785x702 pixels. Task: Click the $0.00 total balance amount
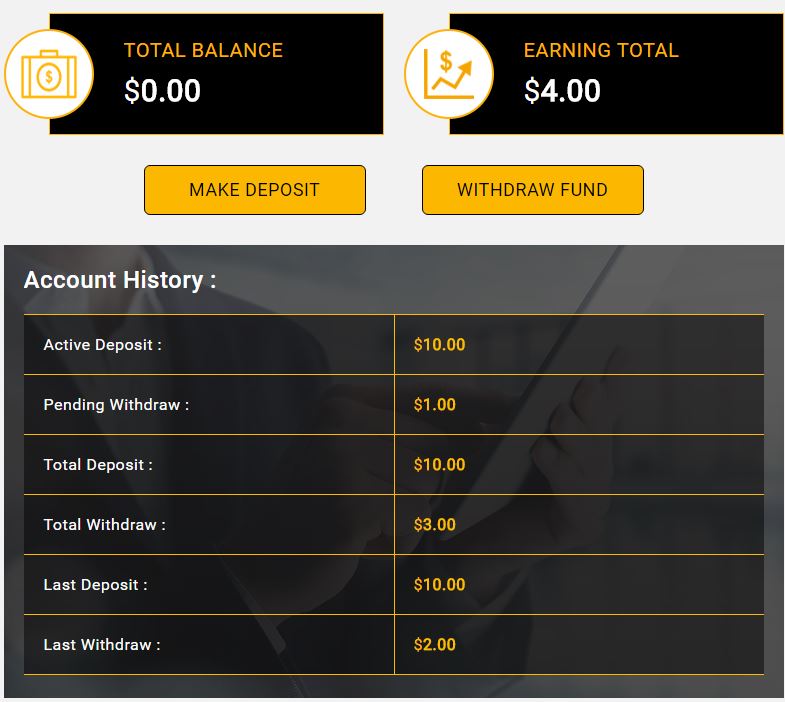[x=163, y=91]
